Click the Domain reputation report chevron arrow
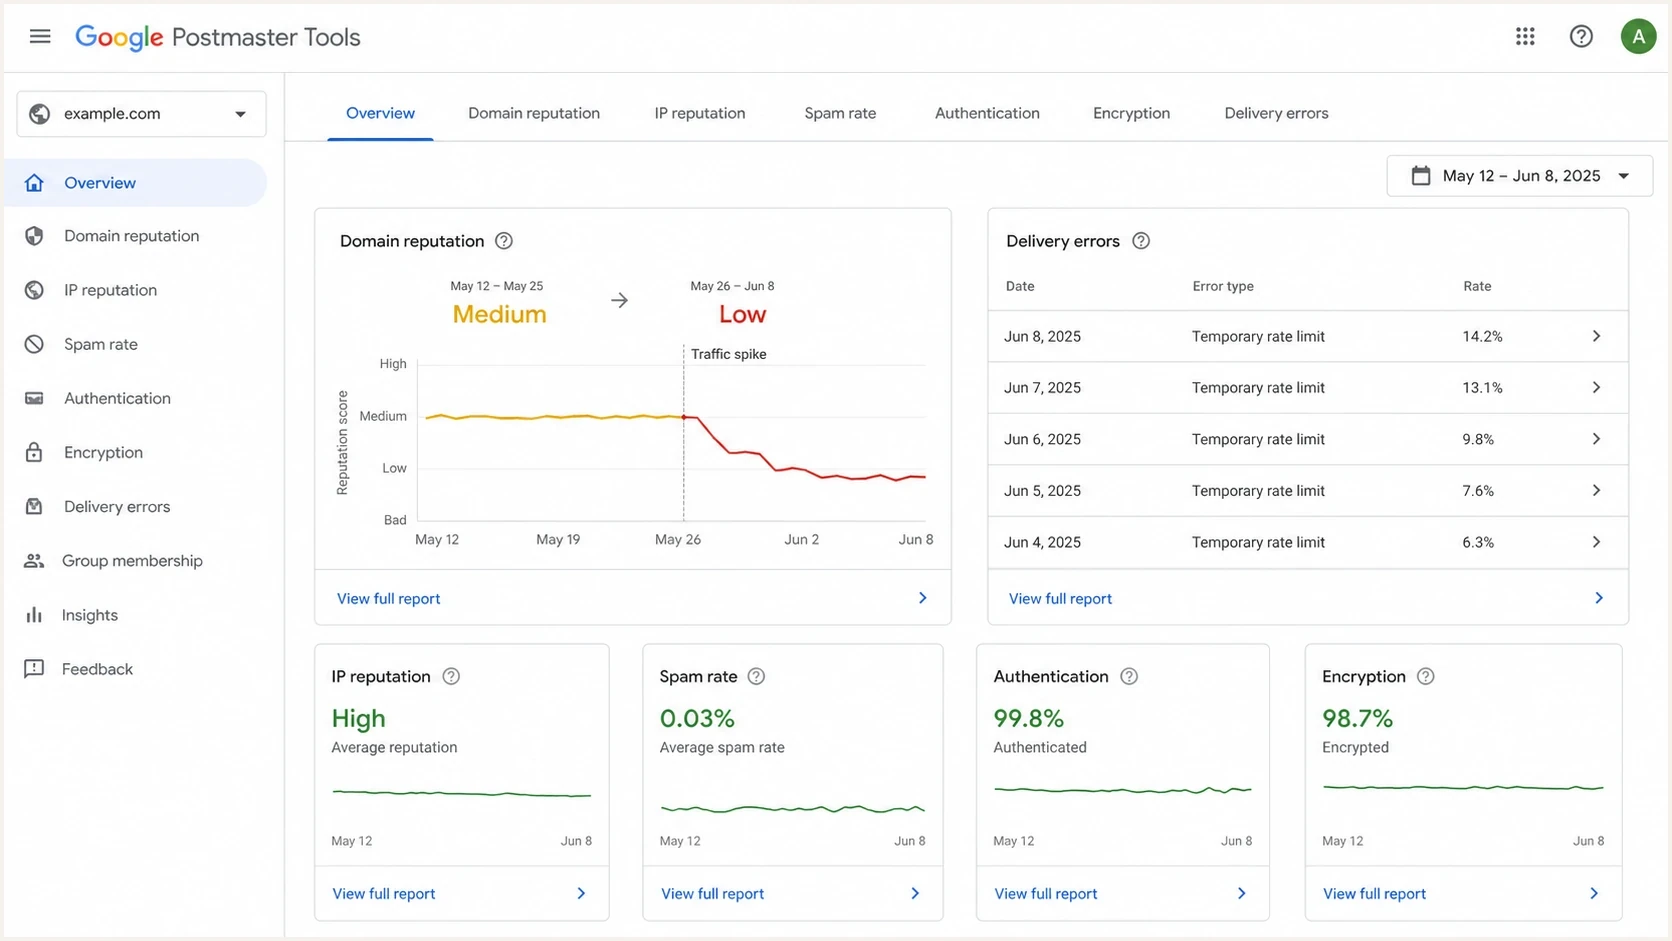This screenshot has width=1672, height=941. 922,598
